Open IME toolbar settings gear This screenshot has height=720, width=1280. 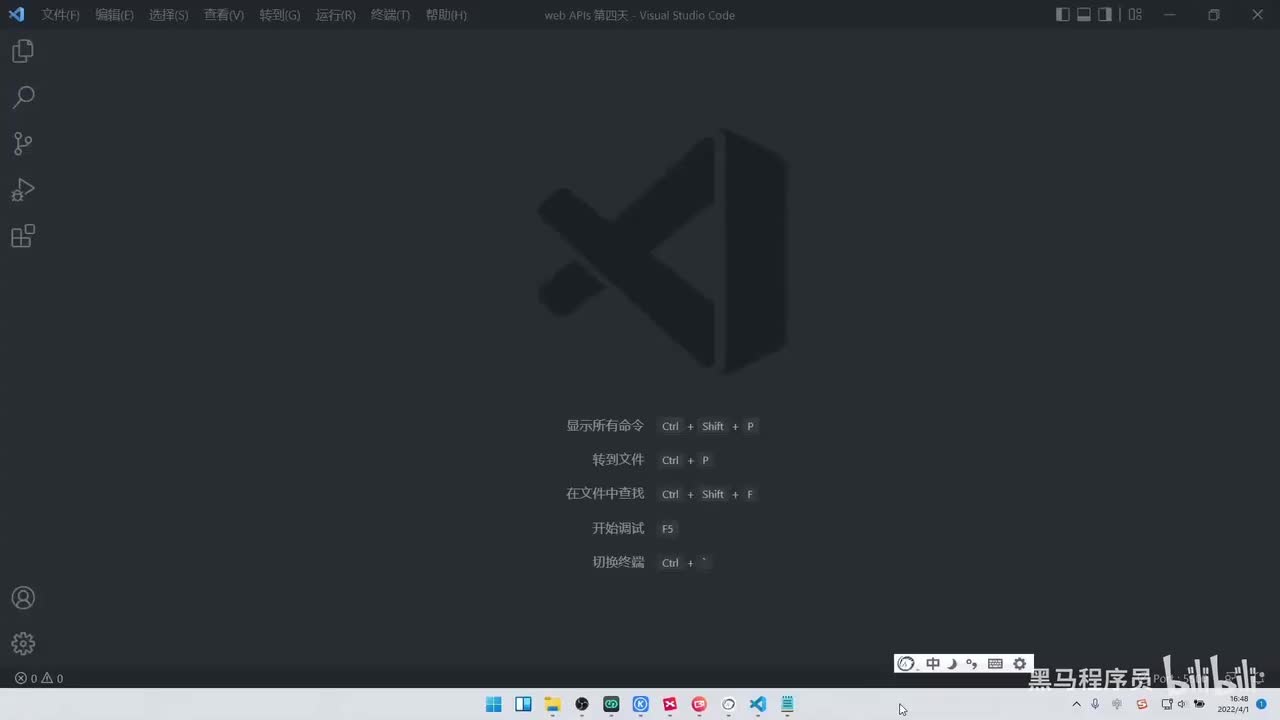click(x=1019, y=664)
